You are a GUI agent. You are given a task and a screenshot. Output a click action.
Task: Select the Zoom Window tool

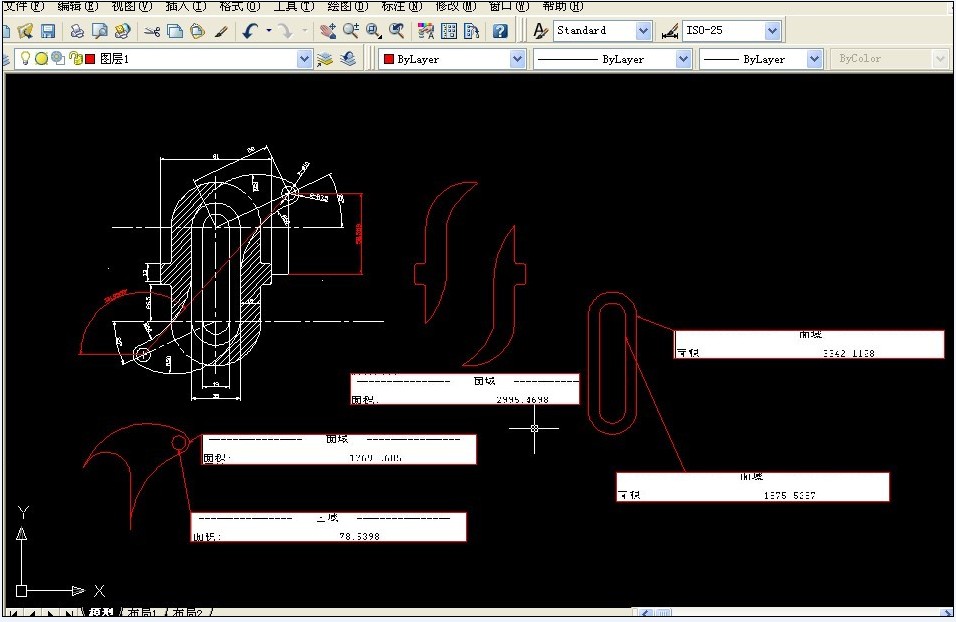coord(374,30)
